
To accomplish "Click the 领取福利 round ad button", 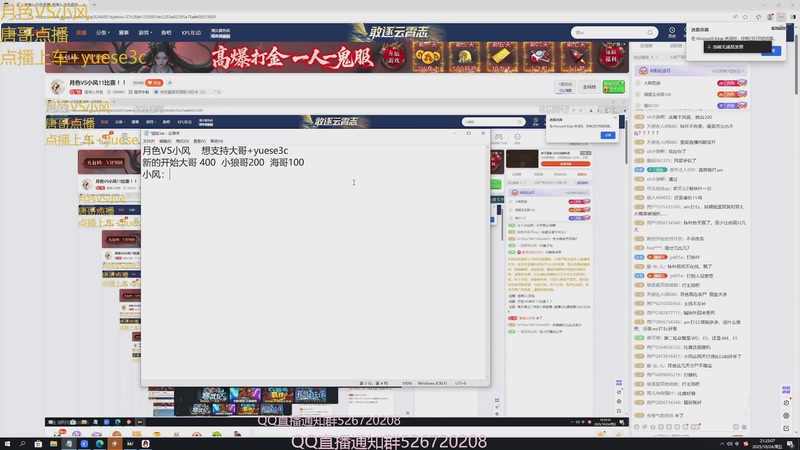I will click(x=611, y=57).
